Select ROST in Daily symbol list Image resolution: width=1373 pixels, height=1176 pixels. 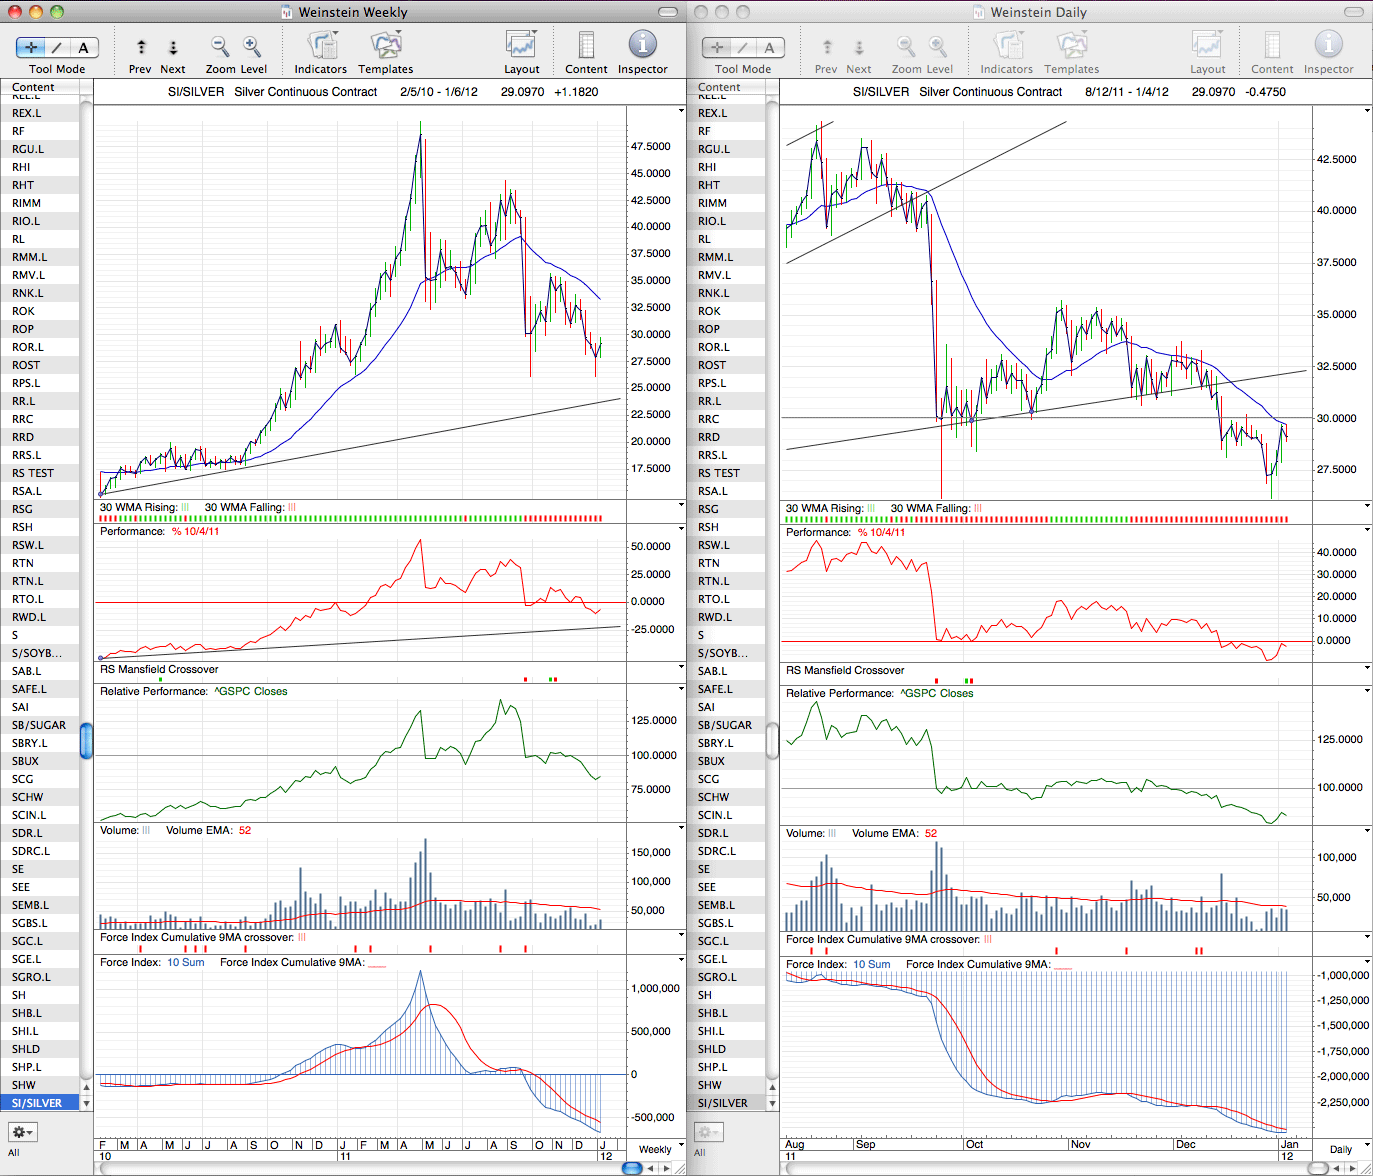pos(726,365)
